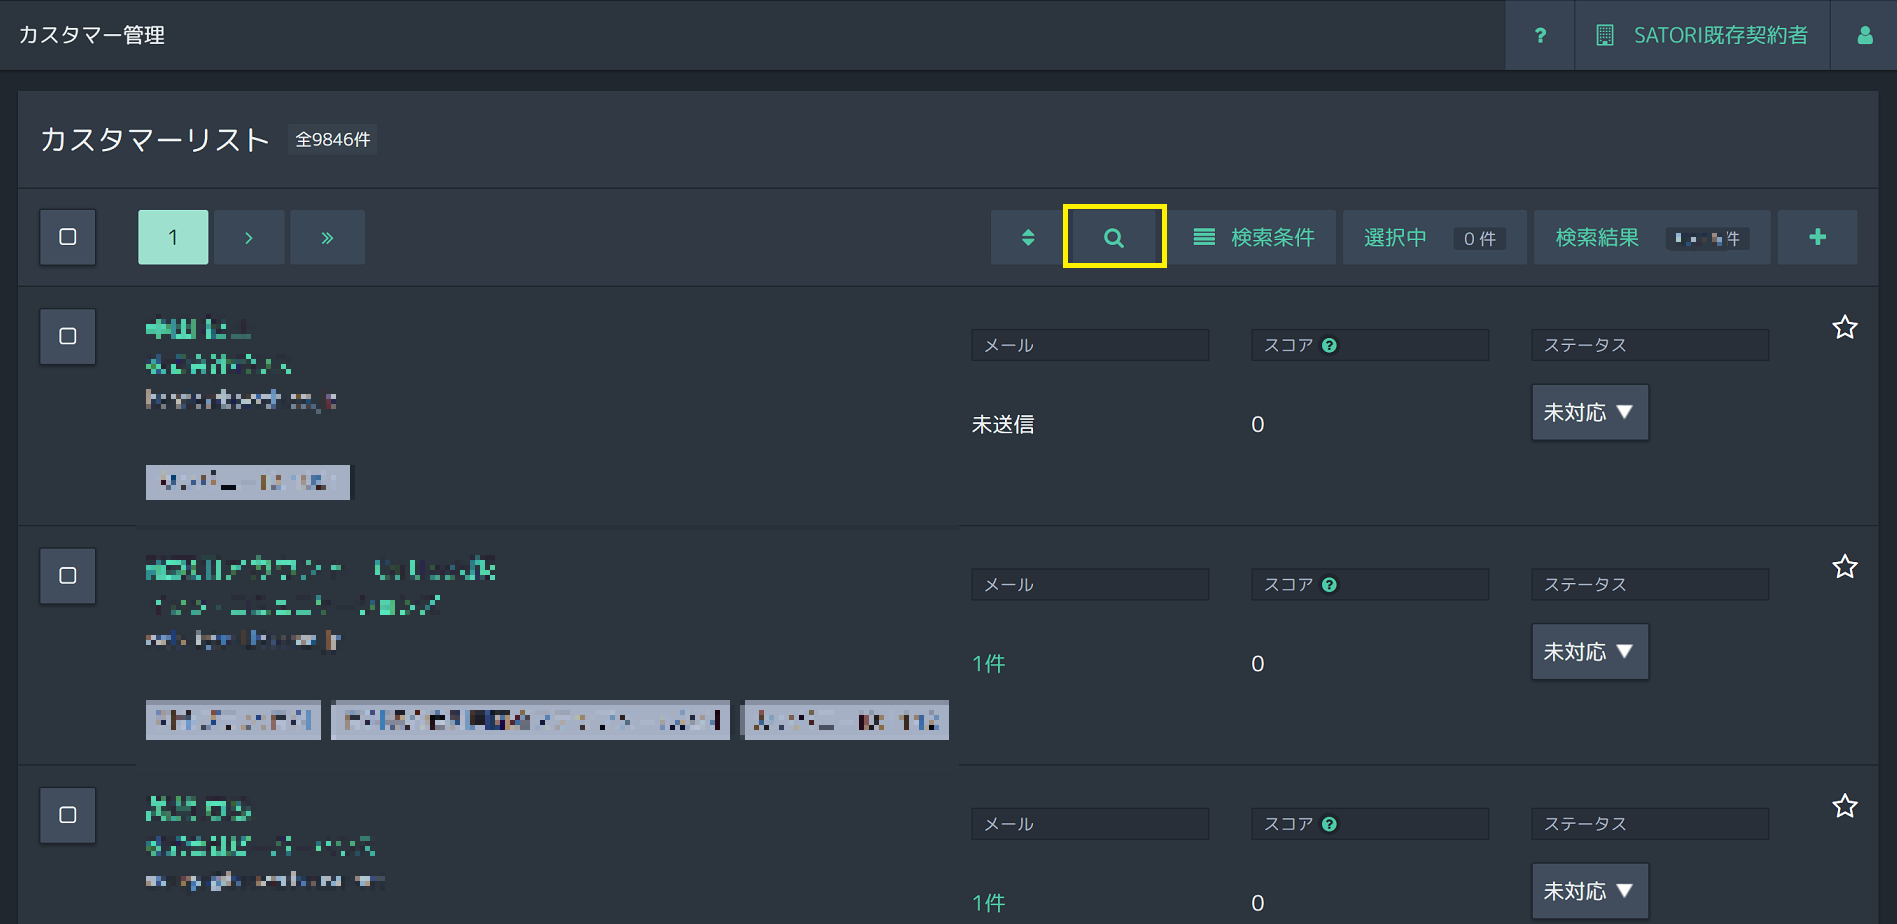Image resolution: width=1897 pixels, height=924 pixels.
Task: Star the second customer as favorite
Action: (x=1844, y=567)
